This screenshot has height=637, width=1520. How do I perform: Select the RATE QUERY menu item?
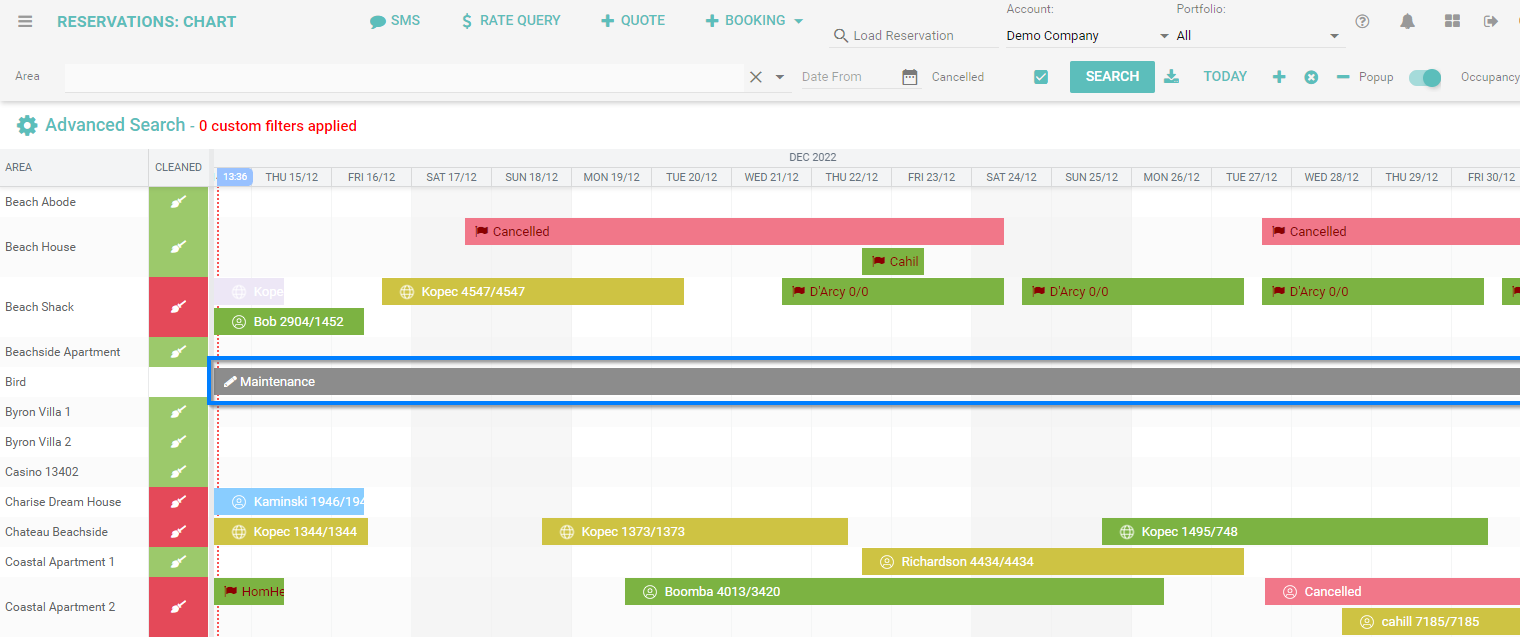511,19
